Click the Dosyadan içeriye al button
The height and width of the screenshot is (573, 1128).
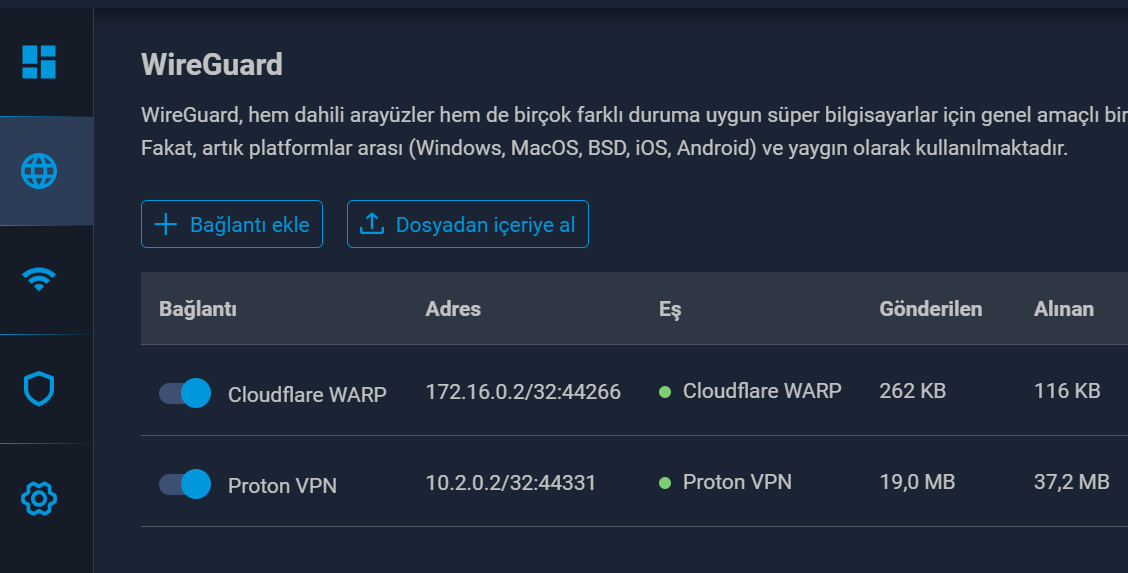tap(468, 224)
